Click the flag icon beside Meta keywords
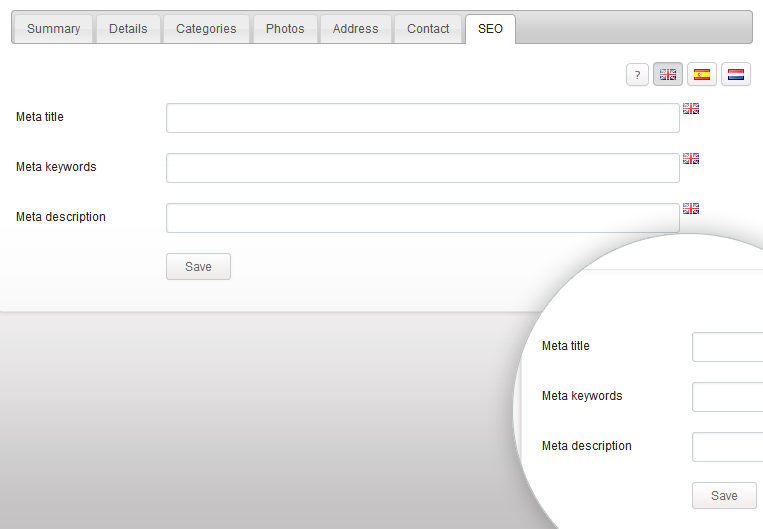The width and height of the screenshot is (763, 529). click(691, 159)
